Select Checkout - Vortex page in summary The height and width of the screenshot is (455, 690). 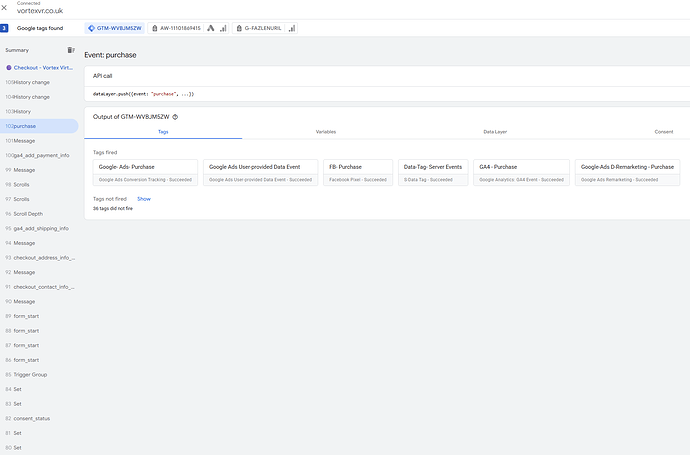41,67
